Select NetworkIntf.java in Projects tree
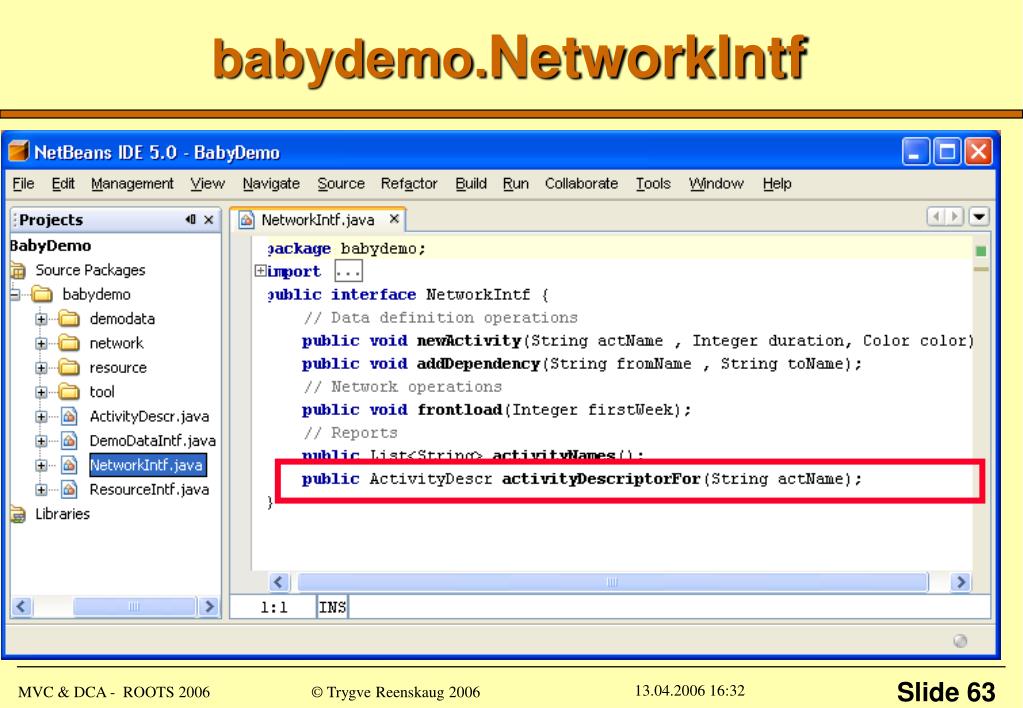This screenshot has height=708, width=1023. 147,465
